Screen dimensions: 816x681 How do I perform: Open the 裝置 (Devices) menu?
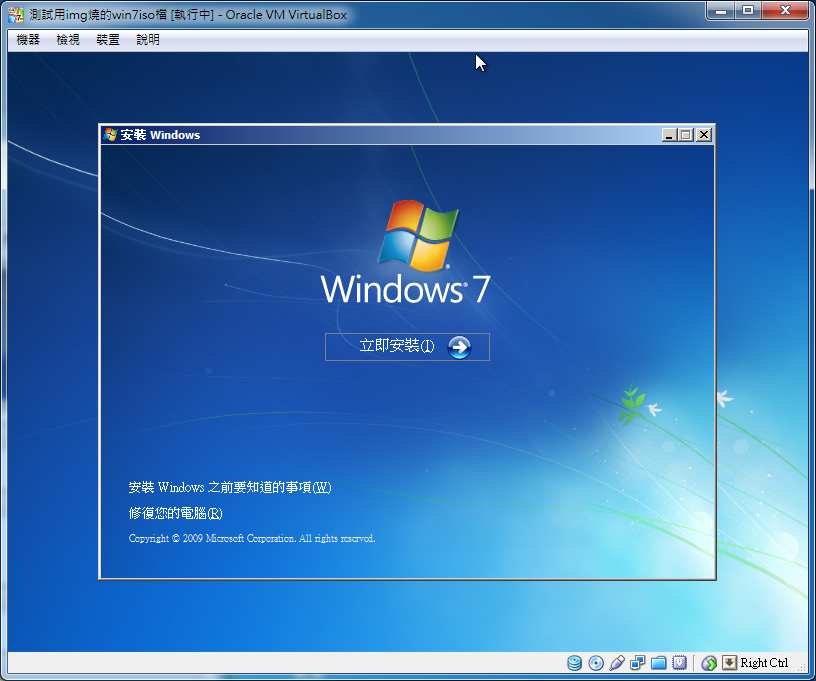(x=108, y=40)
